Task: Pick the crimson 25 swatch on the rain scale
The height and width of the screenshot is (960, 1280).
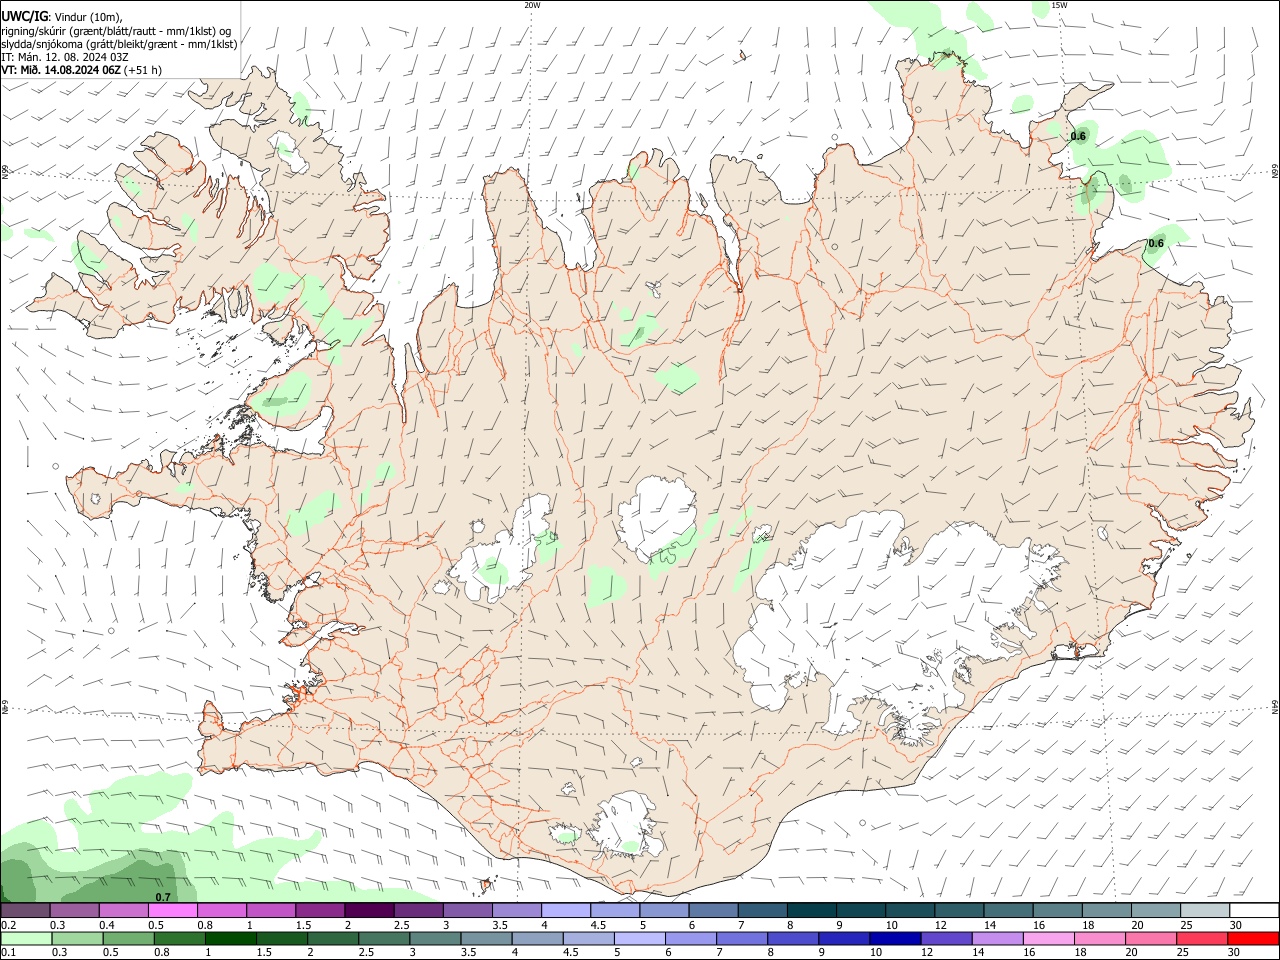Action: [1203, 939]
